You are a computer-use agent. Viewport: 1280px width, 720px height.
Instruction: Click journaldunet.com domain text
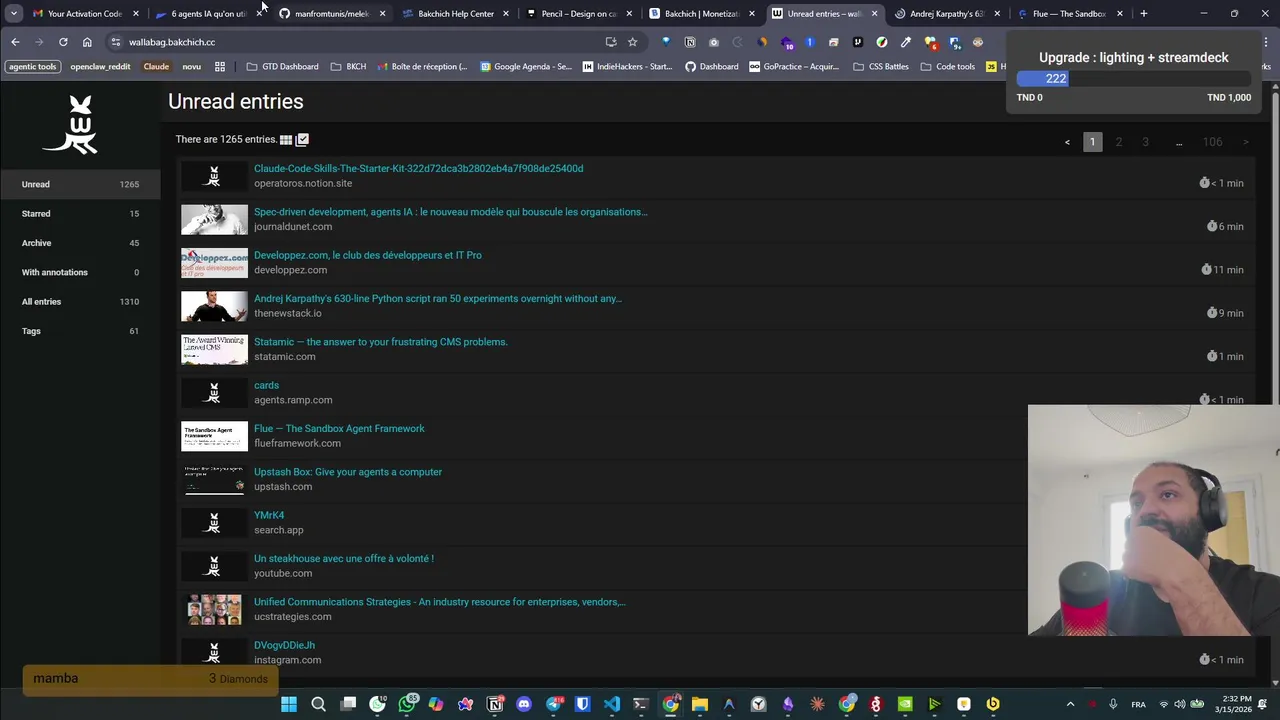[x=293, y=227]
